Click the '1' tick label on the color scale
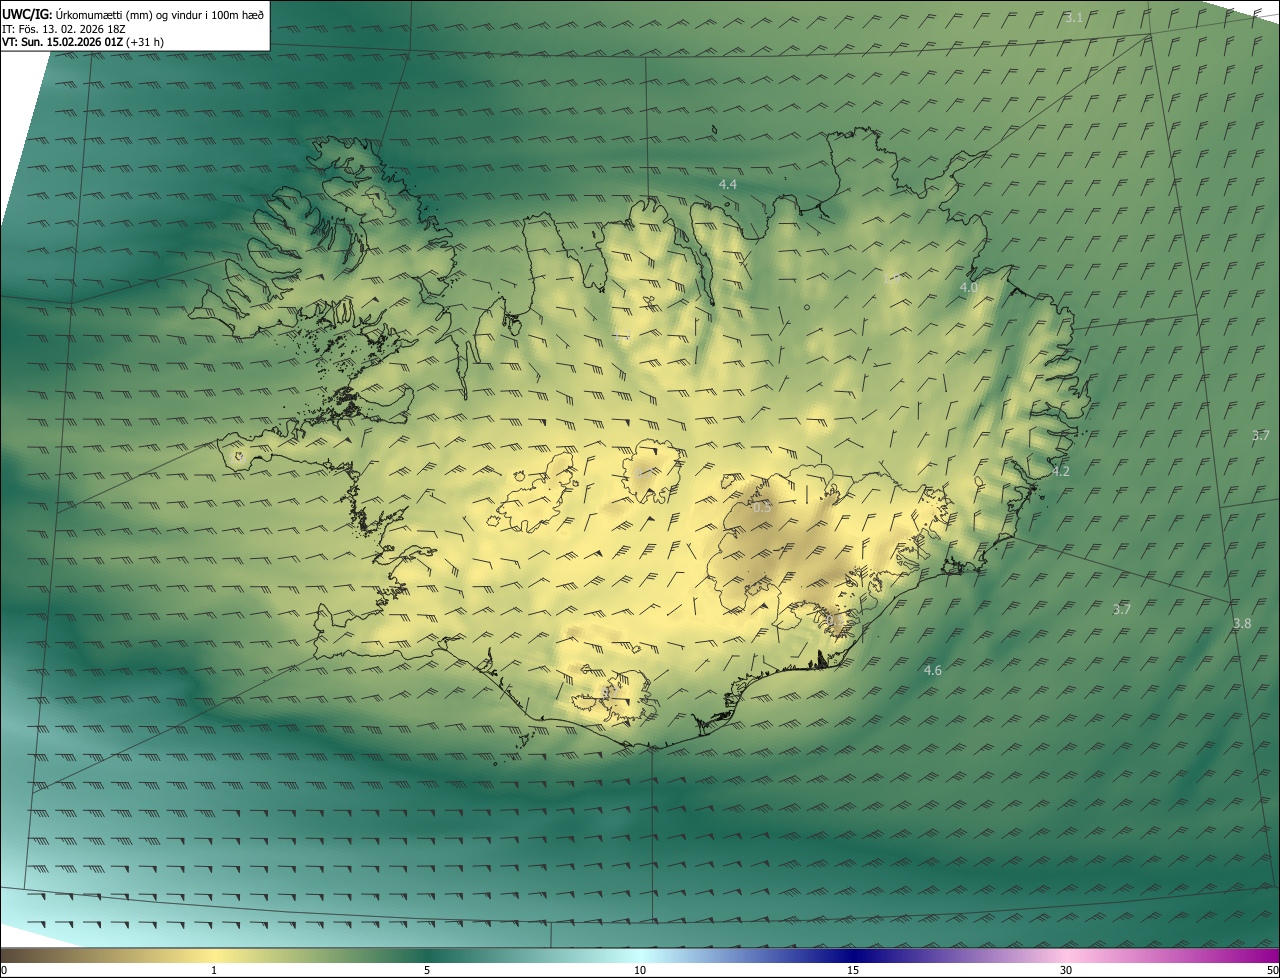The width and height of the screenshot is (1280, 978). (214, 971)
